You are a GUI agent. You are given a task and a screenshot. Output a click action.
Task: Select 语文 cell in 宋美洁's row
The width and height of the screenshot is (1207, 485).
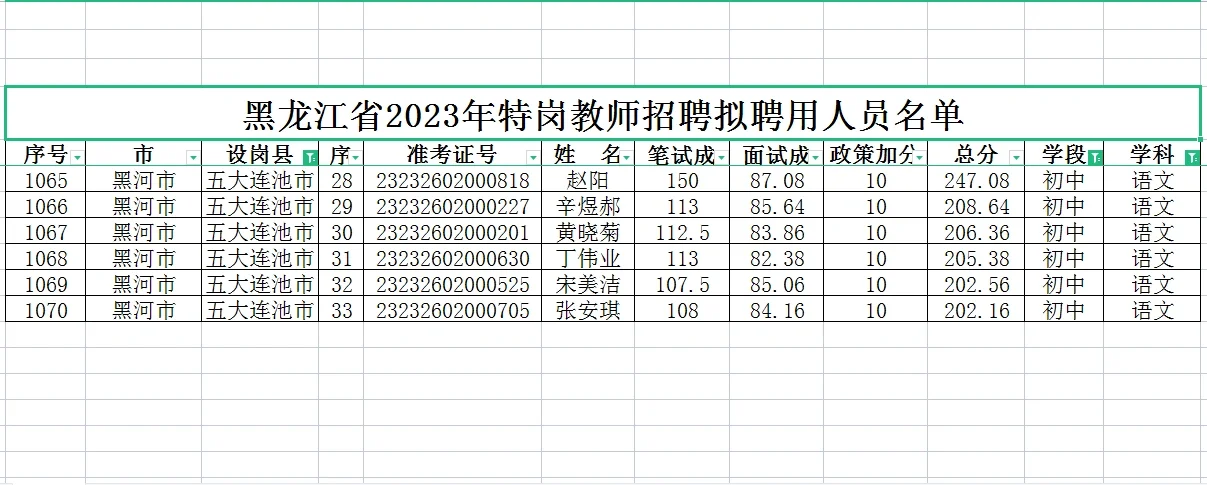1153,285
